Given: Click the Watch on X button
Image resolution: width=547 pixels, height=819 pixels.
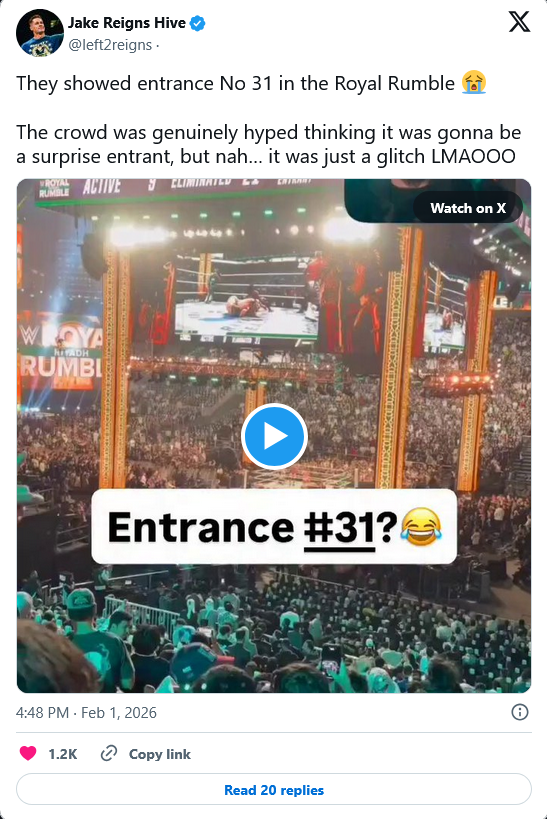Looking at the screenshot, I should [468, 208].
